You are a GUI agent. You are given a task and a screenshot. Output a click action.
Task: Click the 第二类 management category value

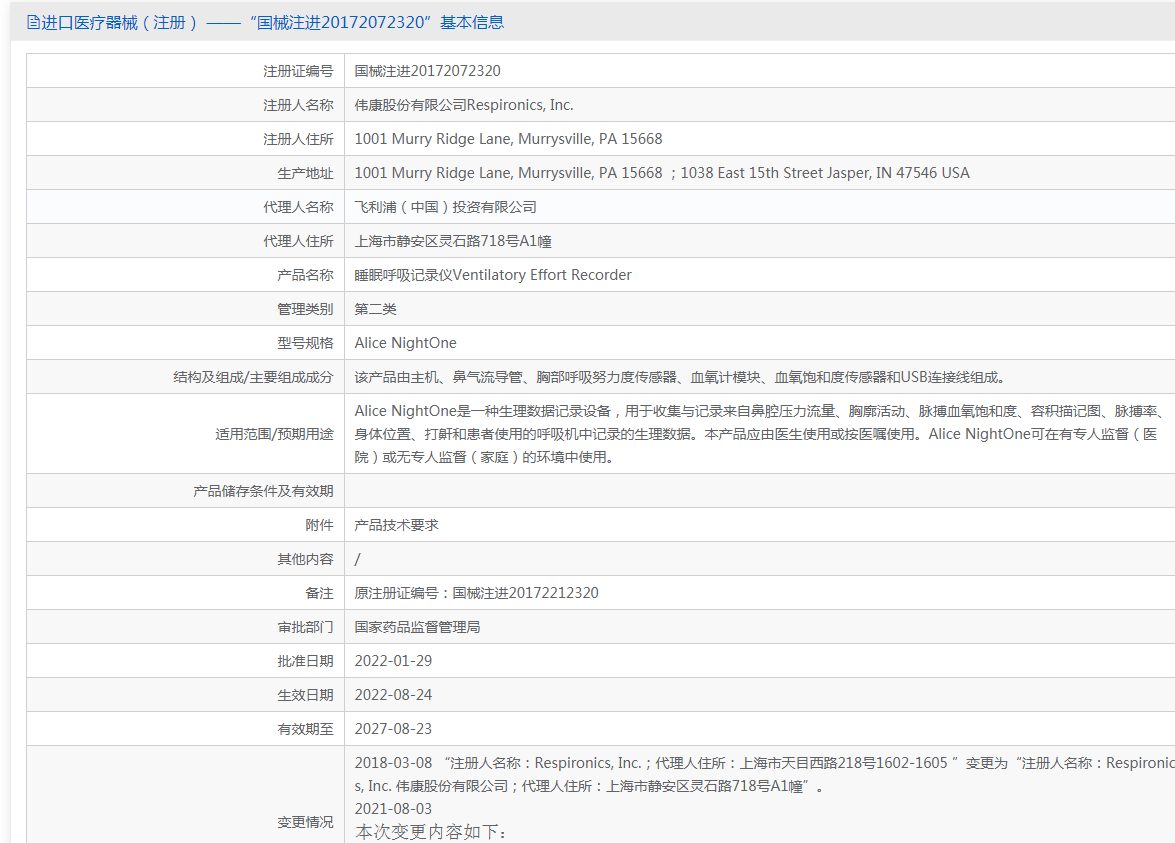click(376, 309)
